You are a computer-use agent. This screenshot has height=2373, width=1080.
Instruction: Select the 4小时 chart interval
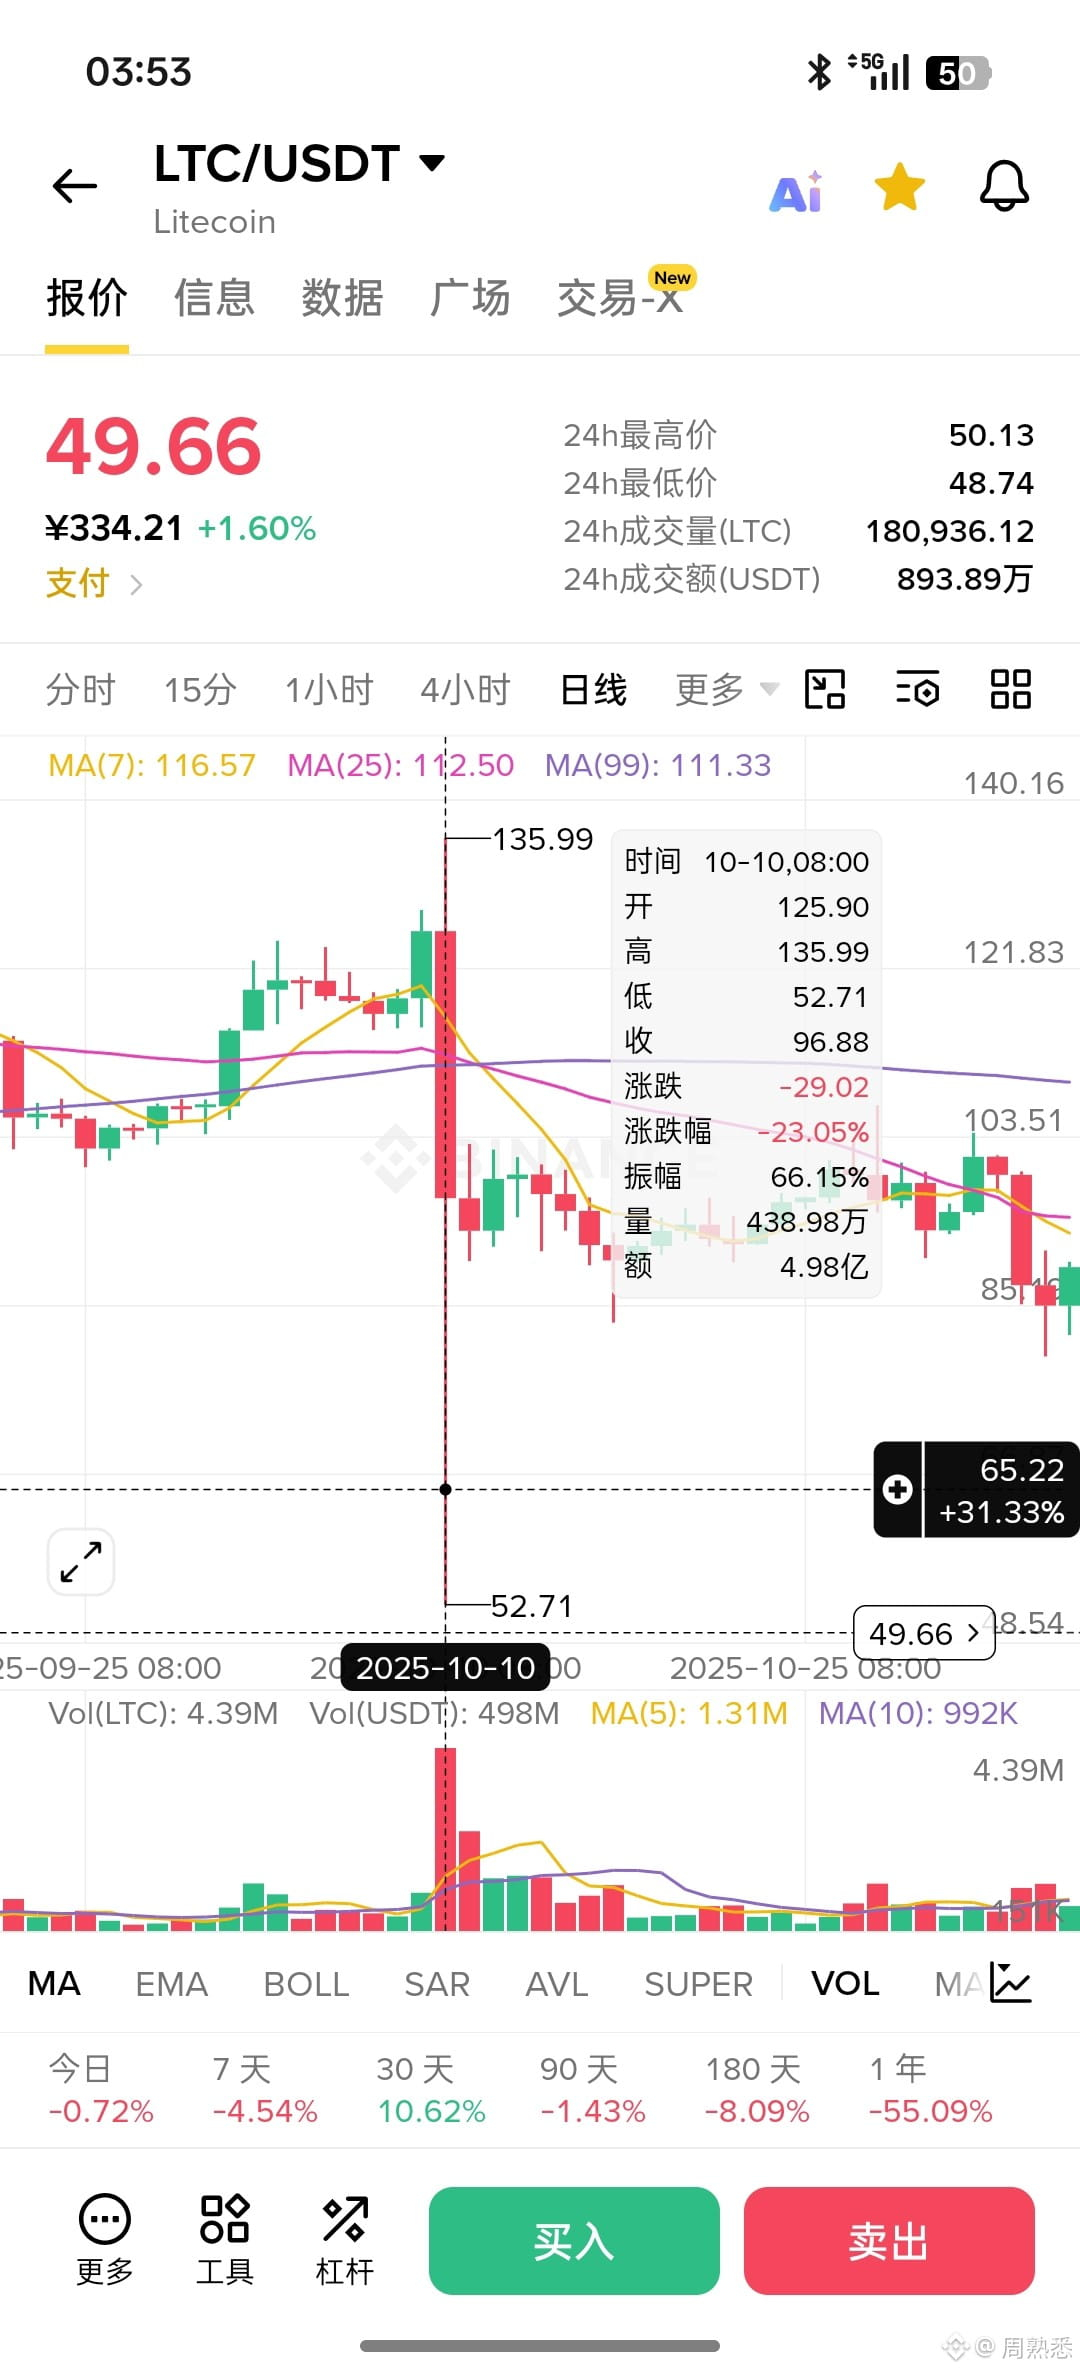pos(465,690)
